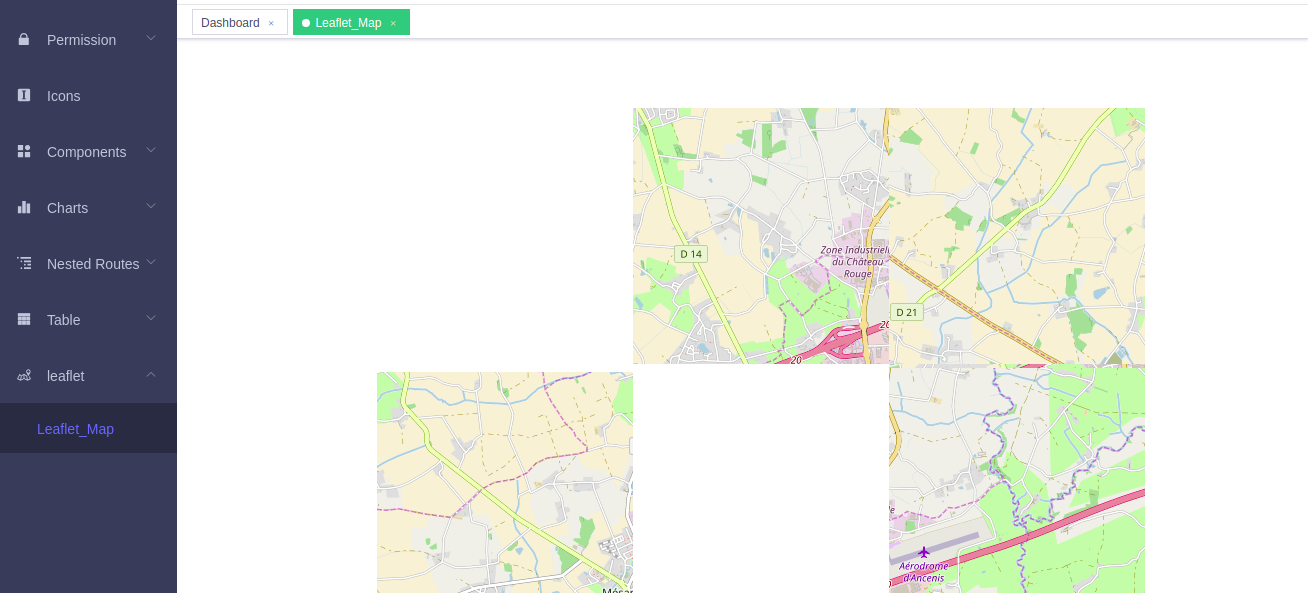
Task: Expand the Components menu chevron
Action: coord(151,151)
